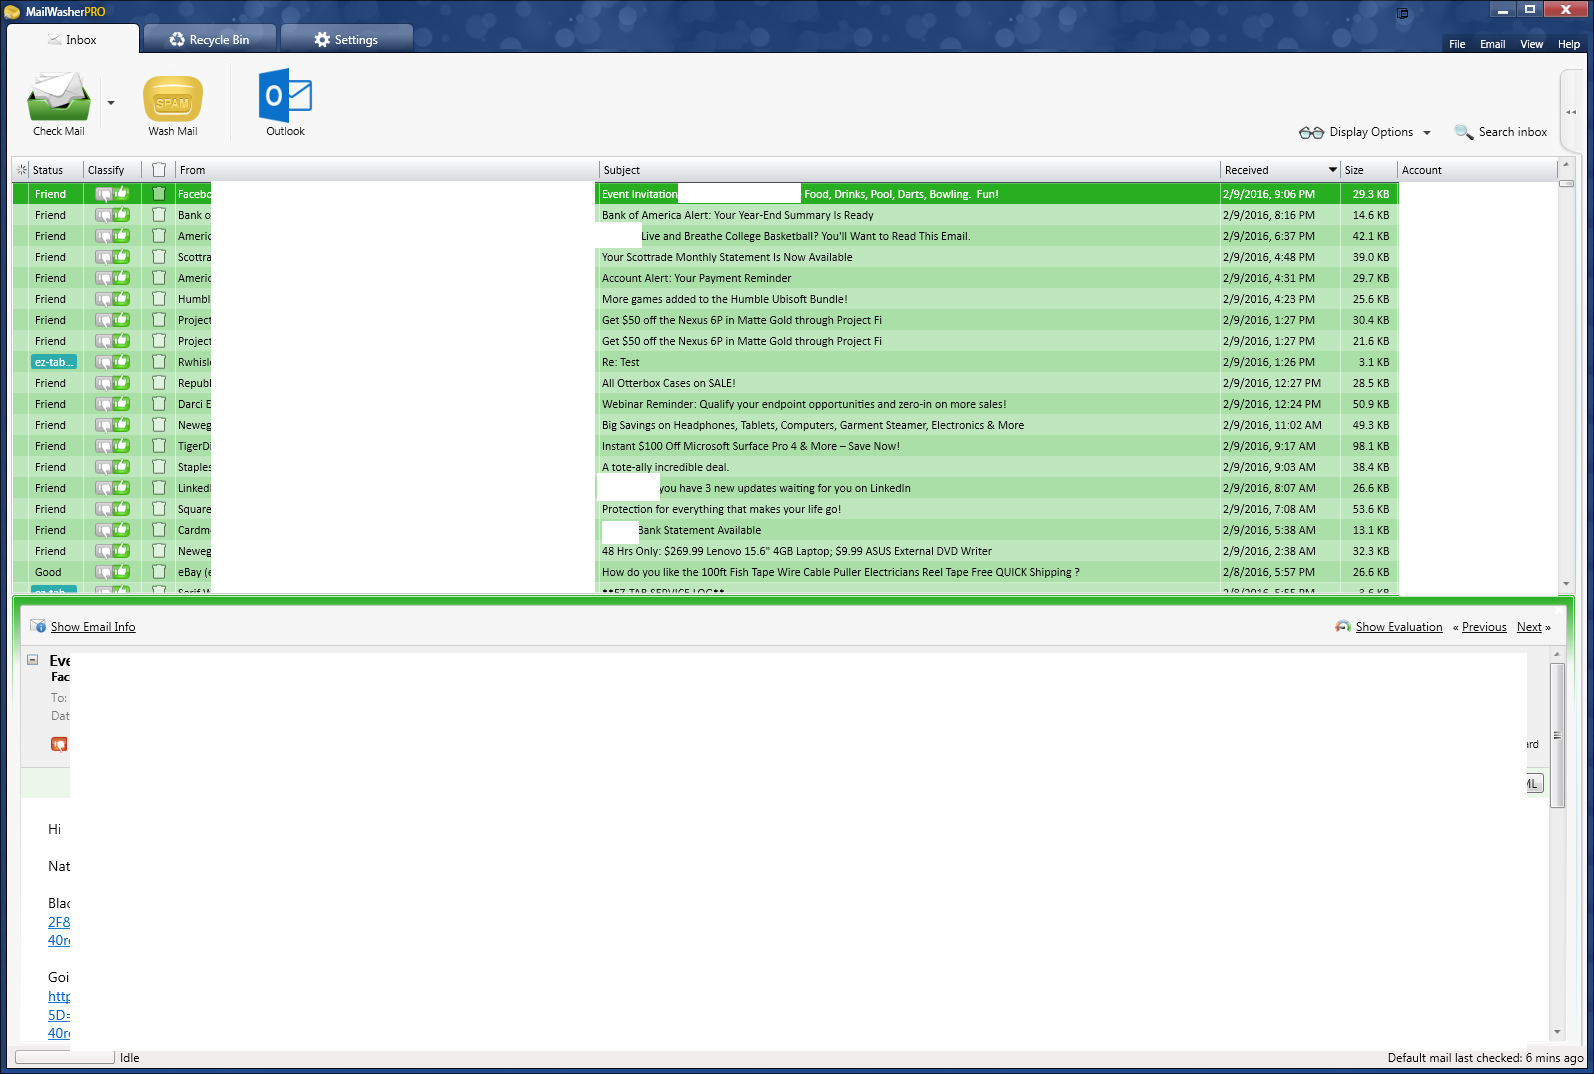The image size is (1594, 1074).
Task: Go to the Previous email
Action: pos(1484,627)
